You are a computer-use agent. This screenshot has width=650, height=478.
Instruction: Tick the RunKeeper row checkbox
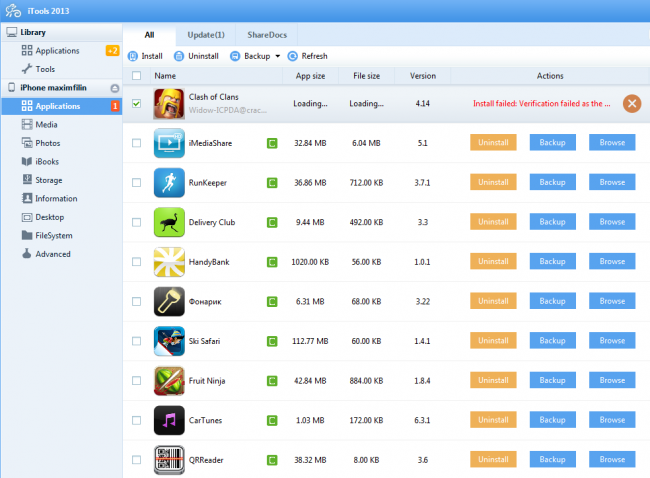coord(136,182)
